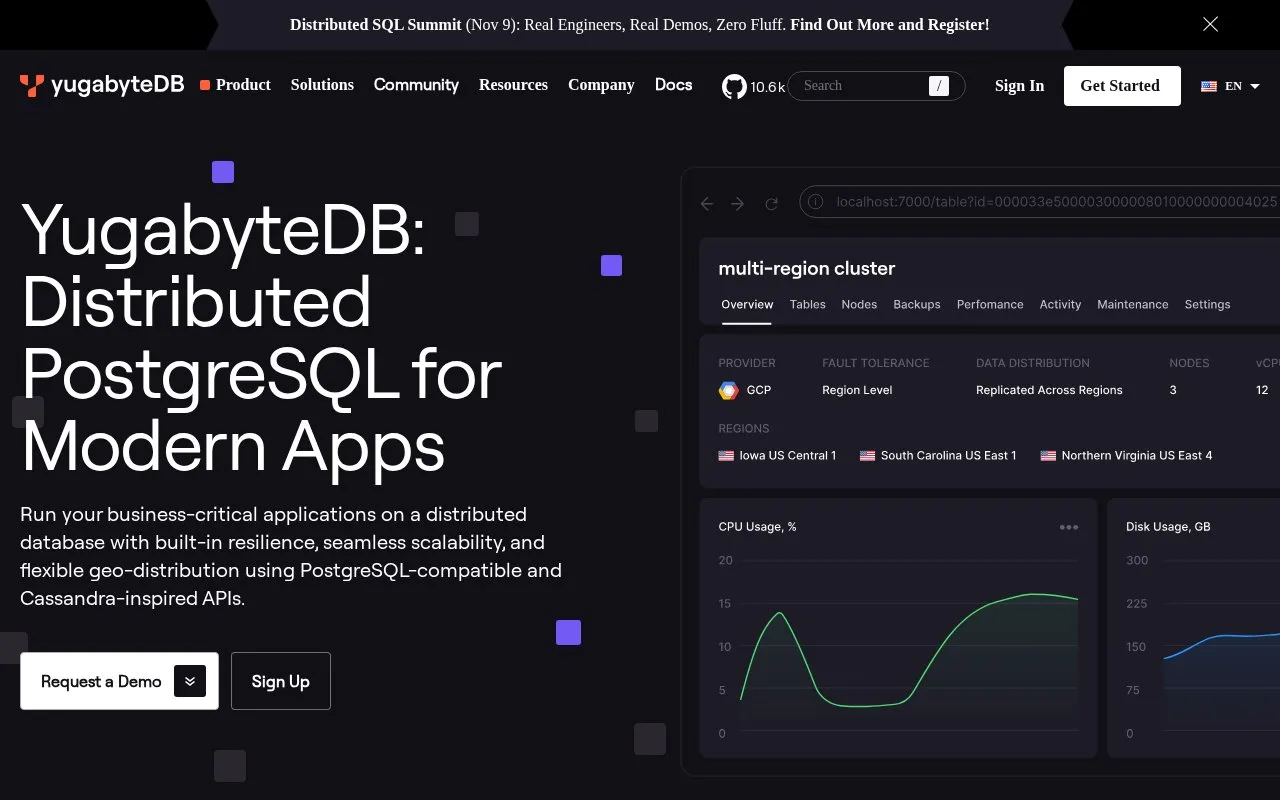The image size is (1280, 800).
Task: Open the GitHub icon with 10.6k stars
Action: tap(734, 86)
